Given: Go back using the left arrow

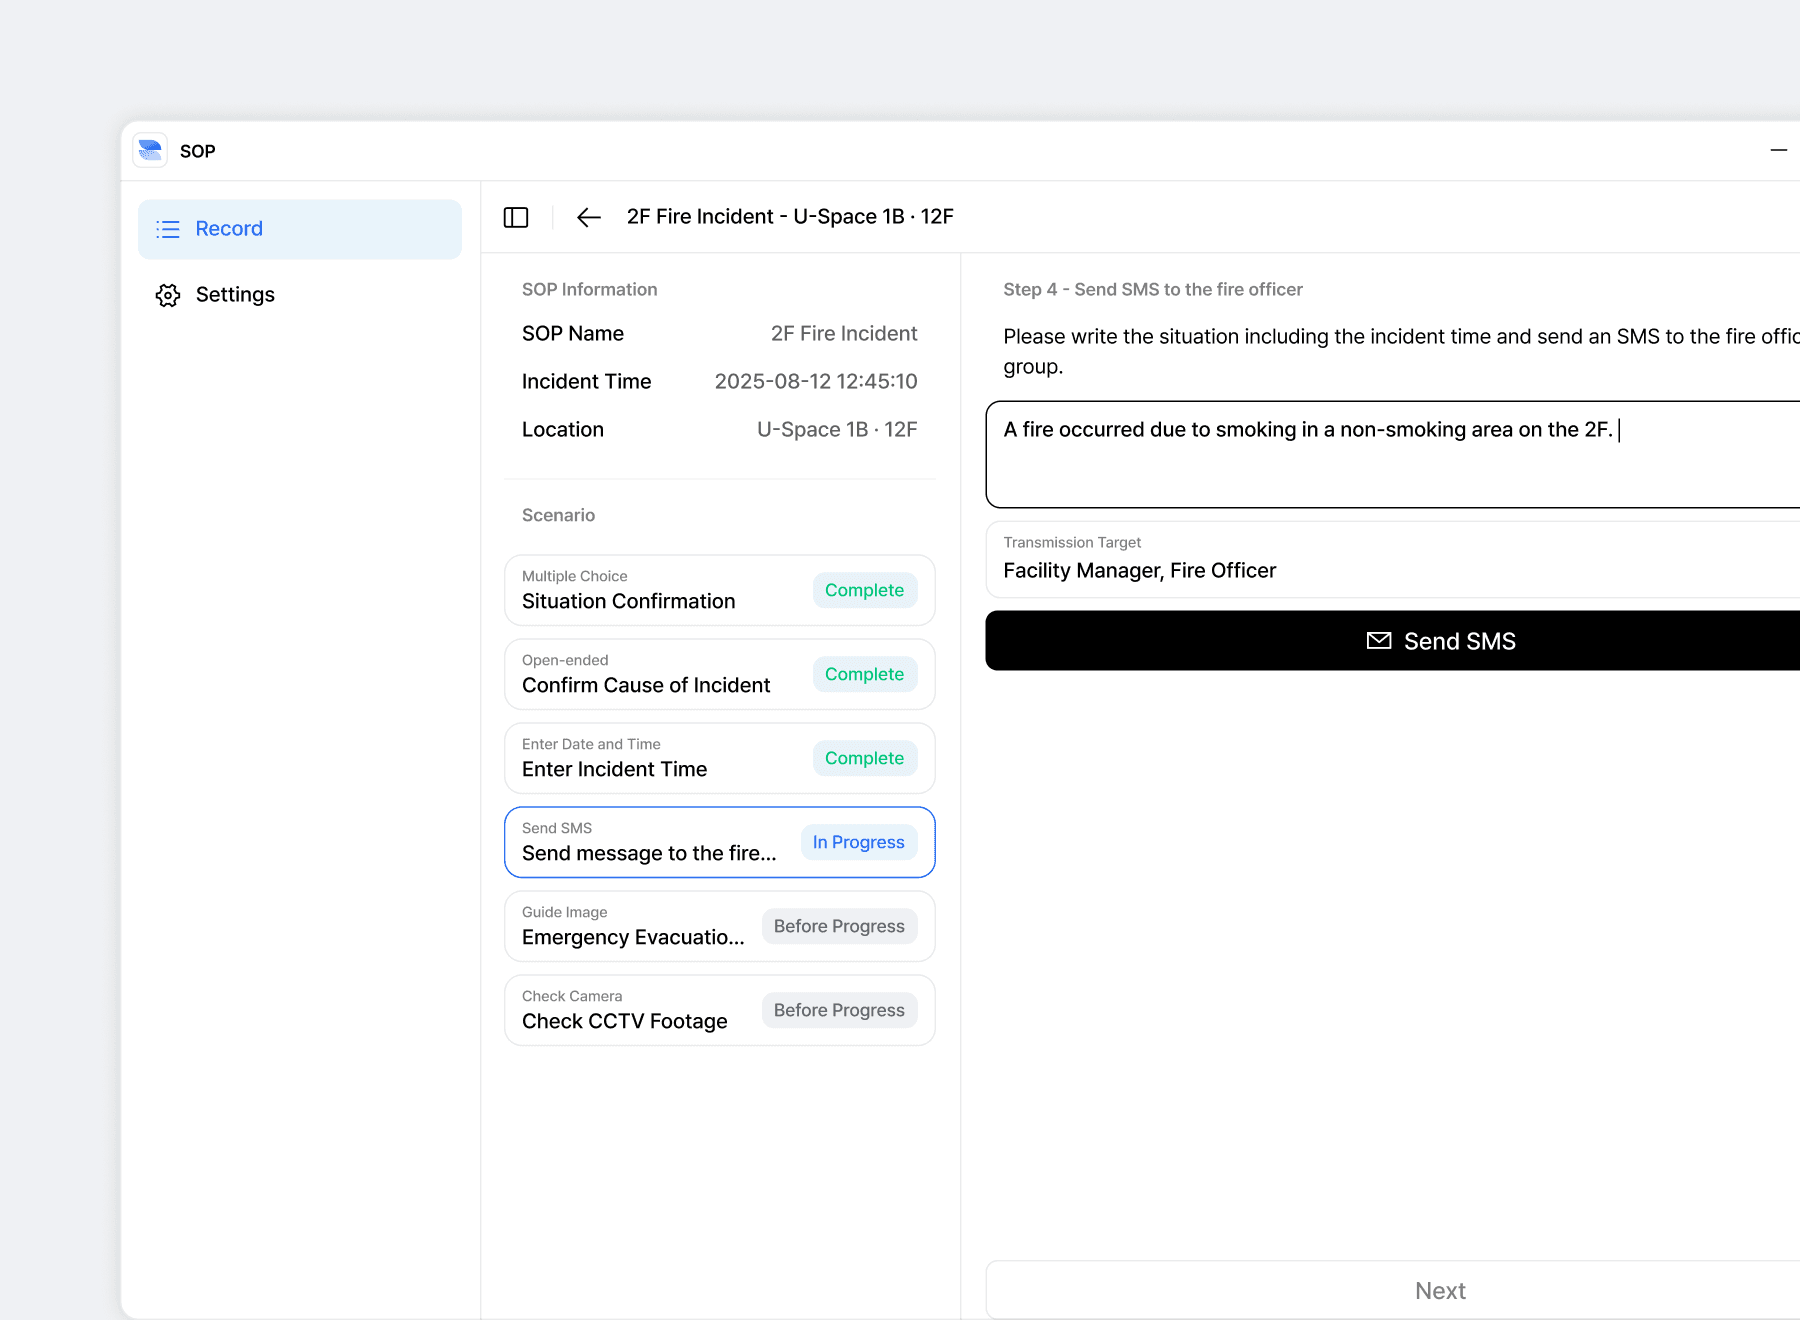Looking at the screenshot, I should (x=588, y=217).
